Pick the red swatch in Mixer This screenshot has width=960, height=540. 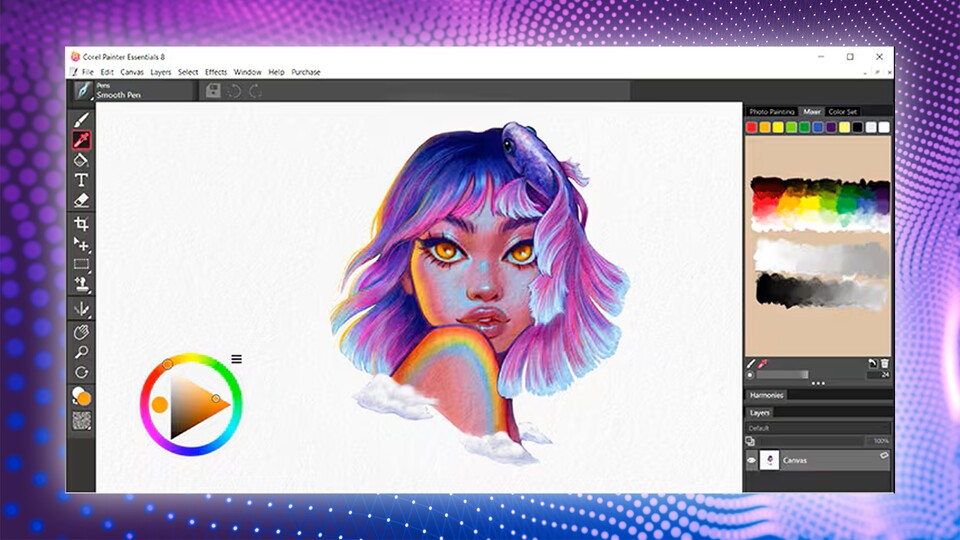pos(752,127)
